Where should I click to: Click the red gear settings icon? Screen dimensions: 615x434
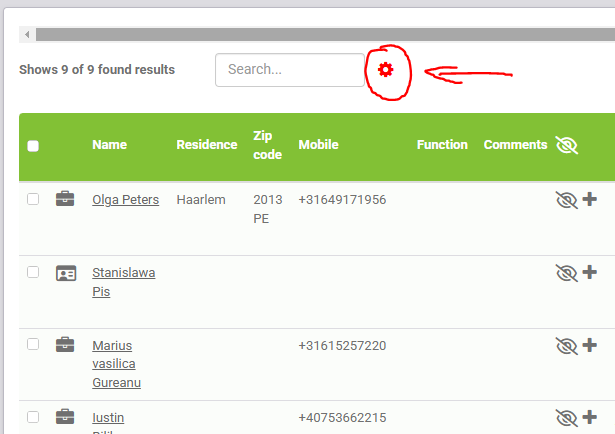click(386, 70)
